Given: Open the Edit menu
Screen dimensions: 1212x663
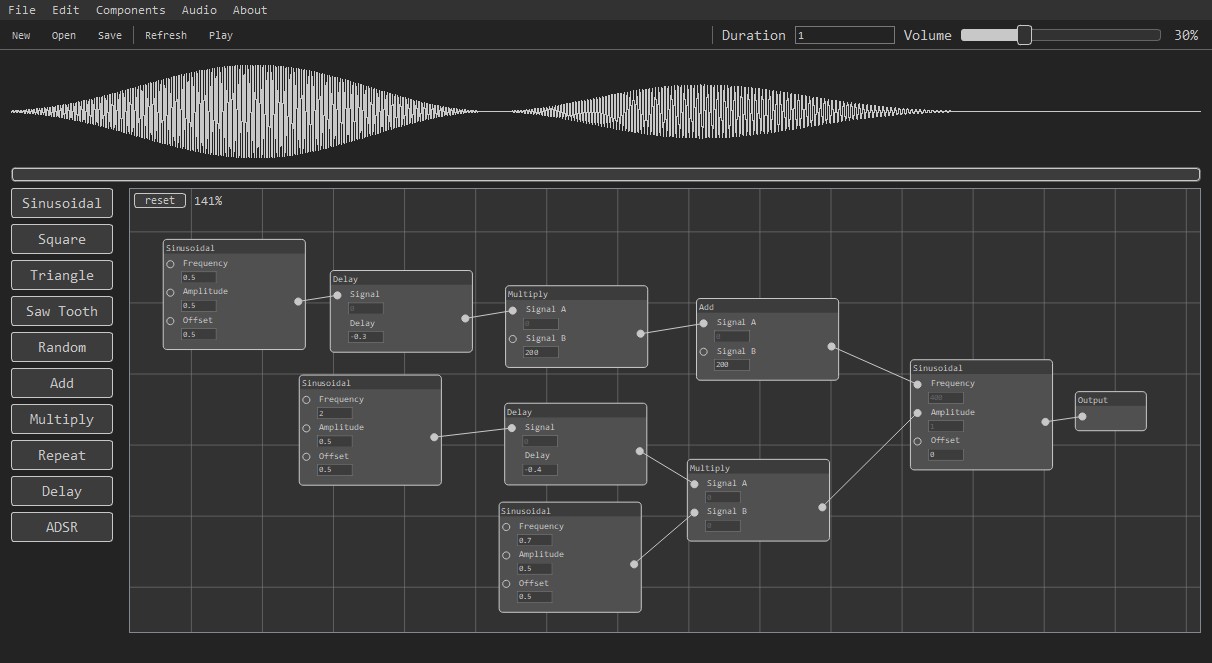Looking at the screenshot, I should [x=65, y=10].
